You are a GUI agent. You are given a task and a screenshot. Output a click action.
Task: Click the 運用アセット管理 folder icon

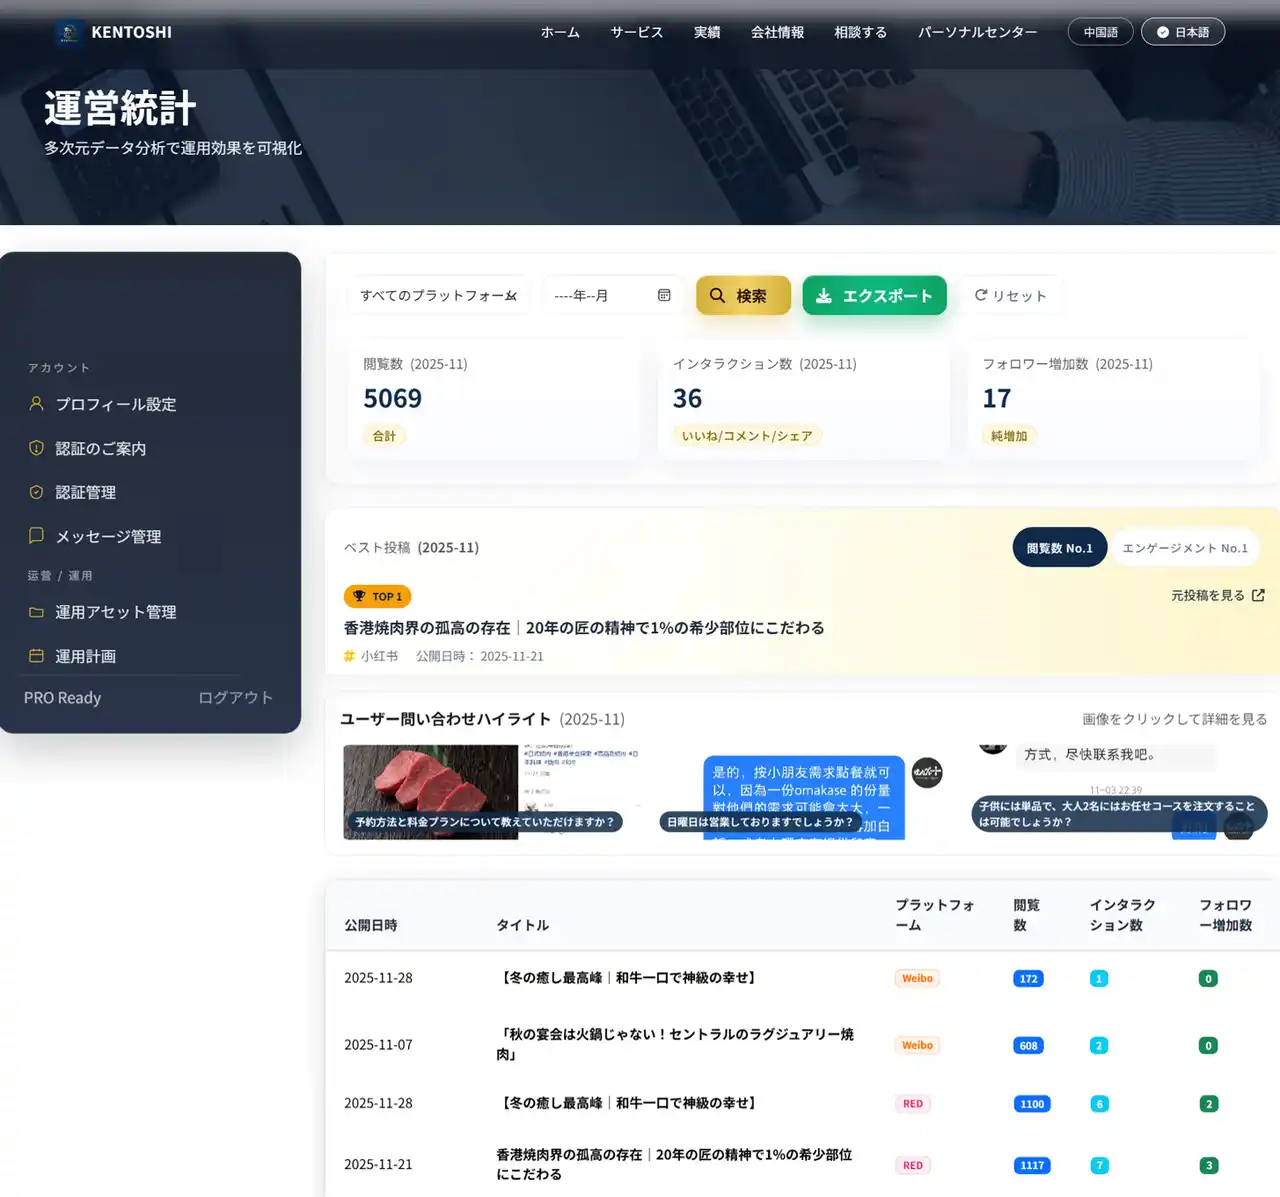click(36, 612)
